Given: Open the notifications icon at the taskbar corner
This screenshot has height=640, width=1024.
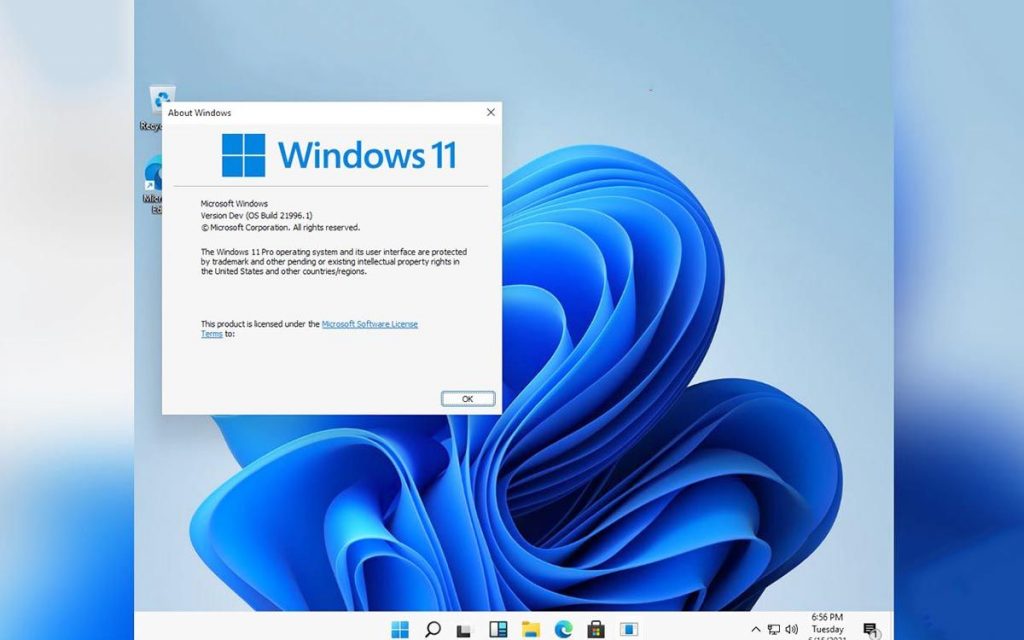Looking at the screenshot, I should point(871,630).
